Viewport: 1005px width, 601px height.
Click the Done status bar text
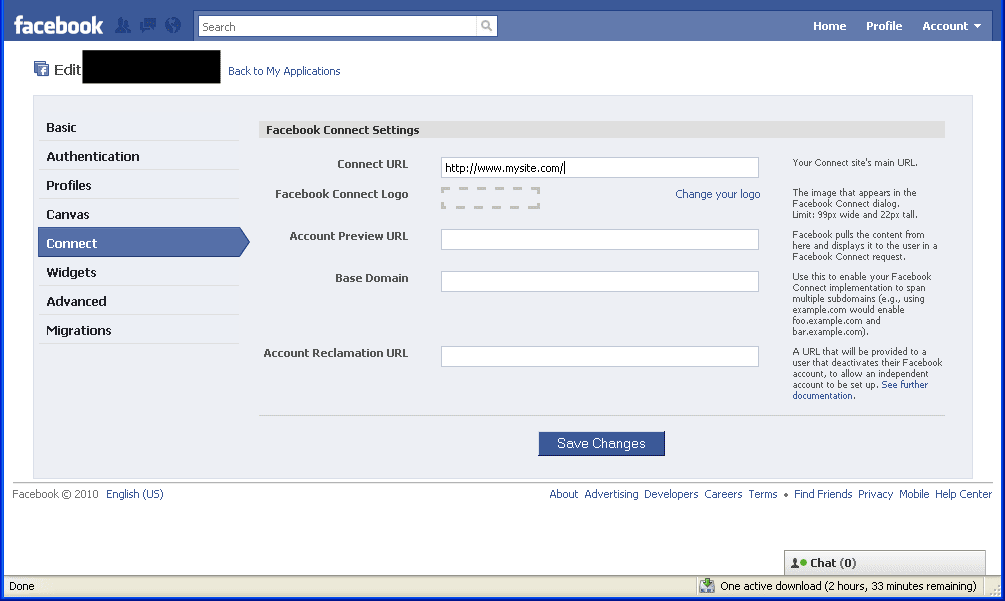22,586
